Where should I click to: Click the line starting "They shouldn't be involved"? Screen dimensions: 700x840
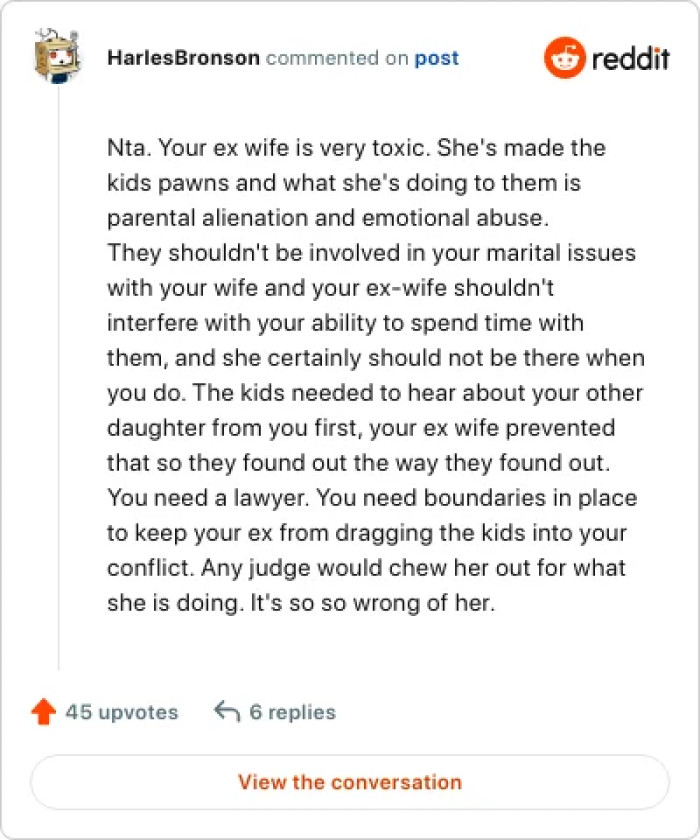pos(371,253)
